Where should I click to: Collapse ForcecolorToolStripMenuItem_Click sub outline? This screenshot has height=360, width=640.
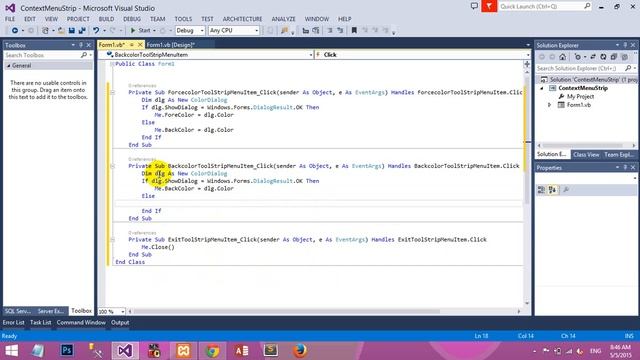(113, 93)
